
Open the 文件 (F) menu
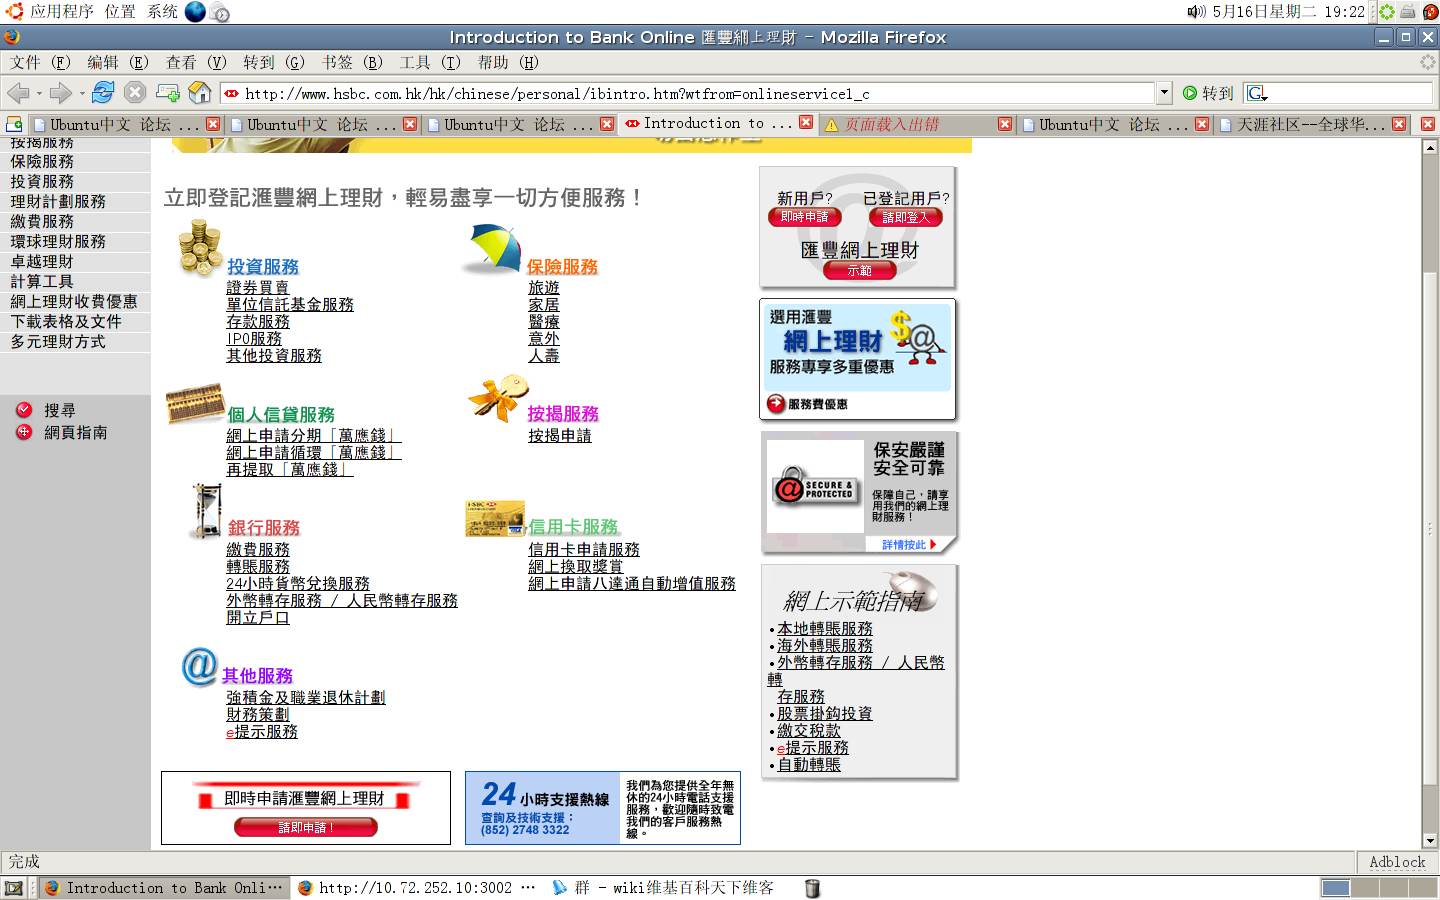click(40, 62)
